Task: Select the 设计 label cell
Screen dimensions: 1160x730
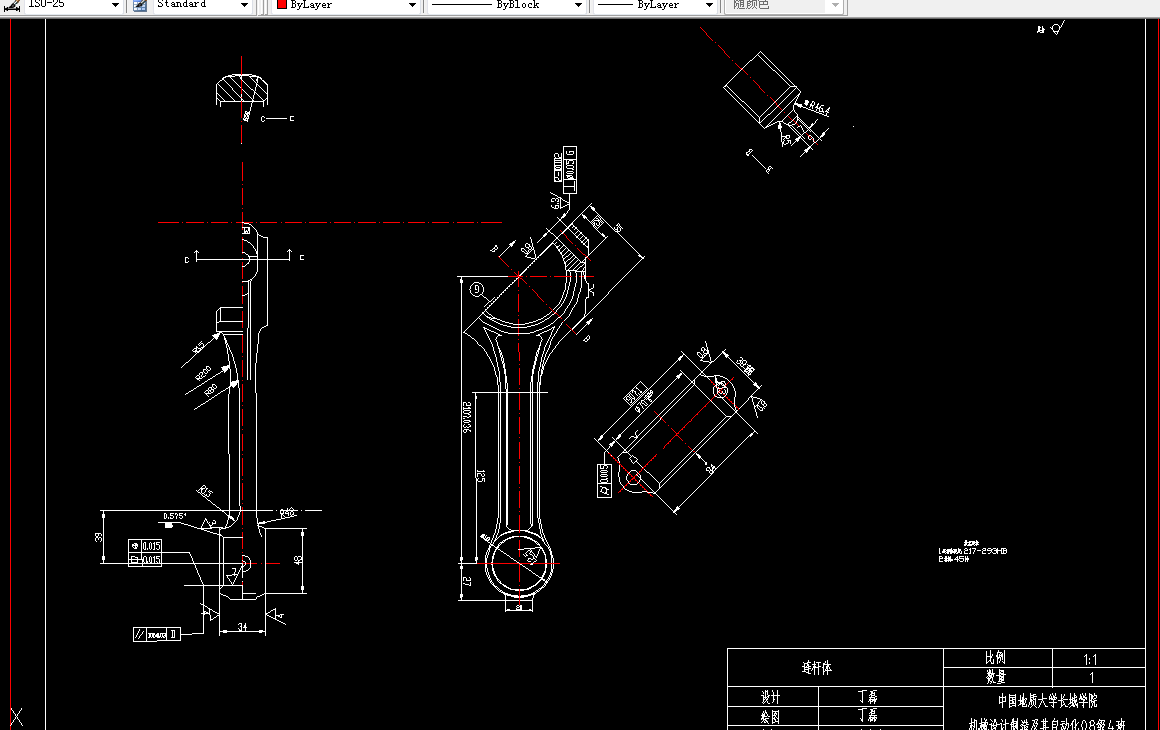Action: (771, 697)
